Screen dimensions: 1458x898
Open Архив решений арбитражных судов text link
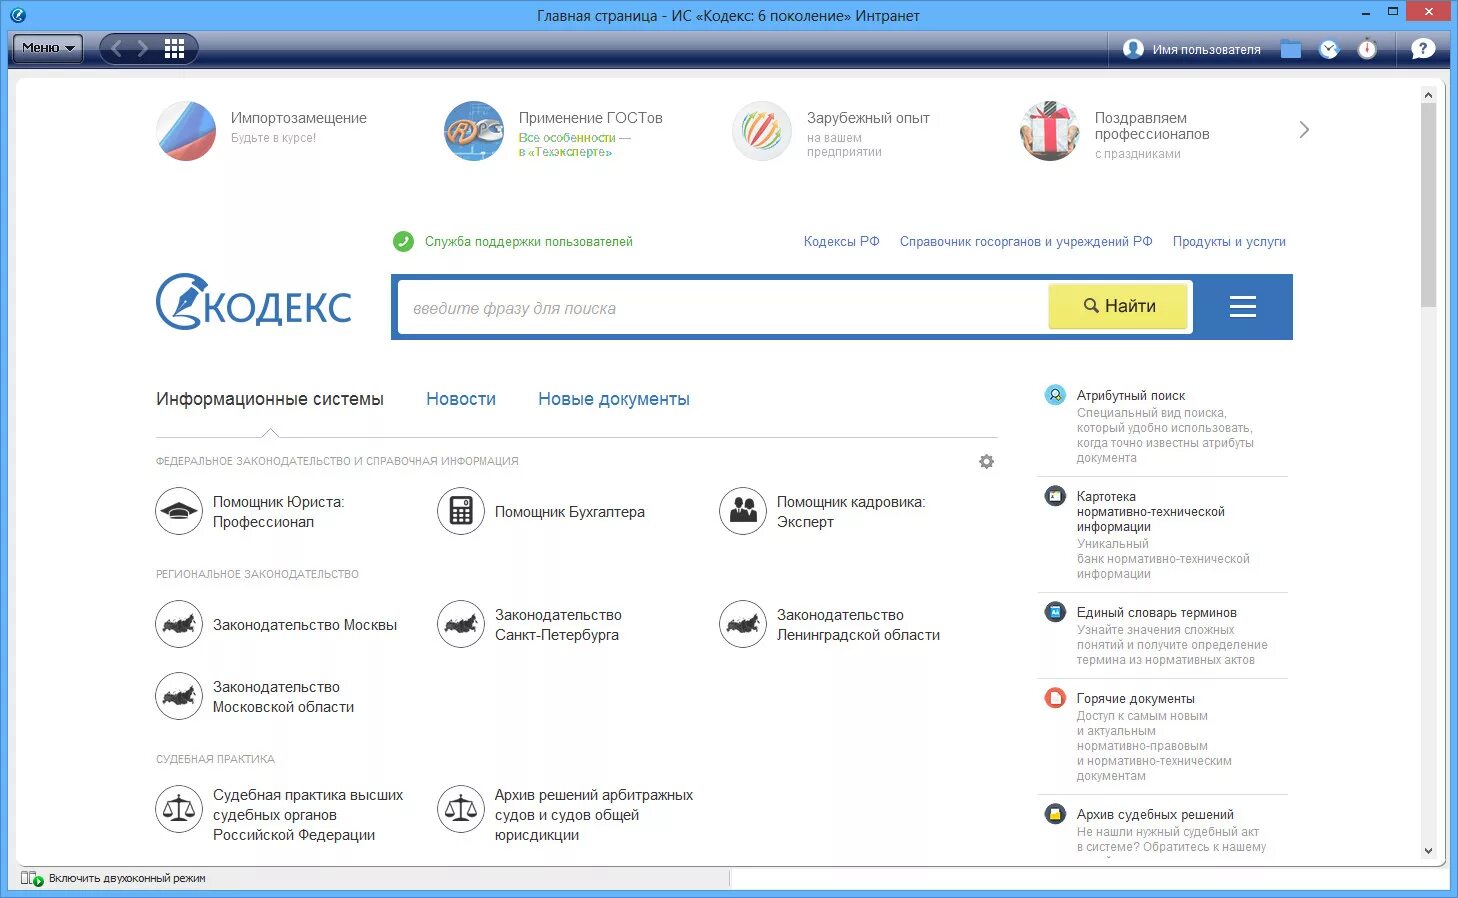click(x=594, y=815)
